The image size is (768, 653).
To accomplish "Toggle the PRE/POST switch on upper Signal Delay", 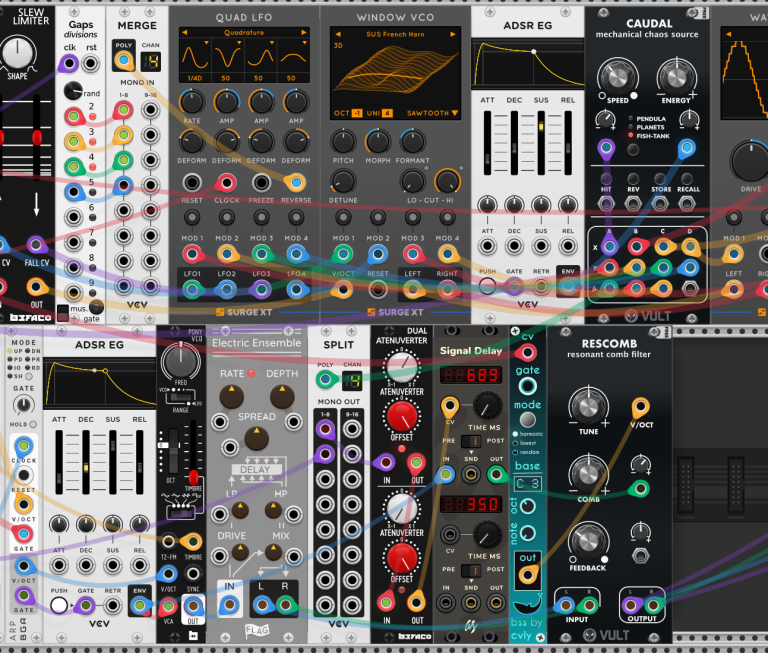I will [471, 441].
